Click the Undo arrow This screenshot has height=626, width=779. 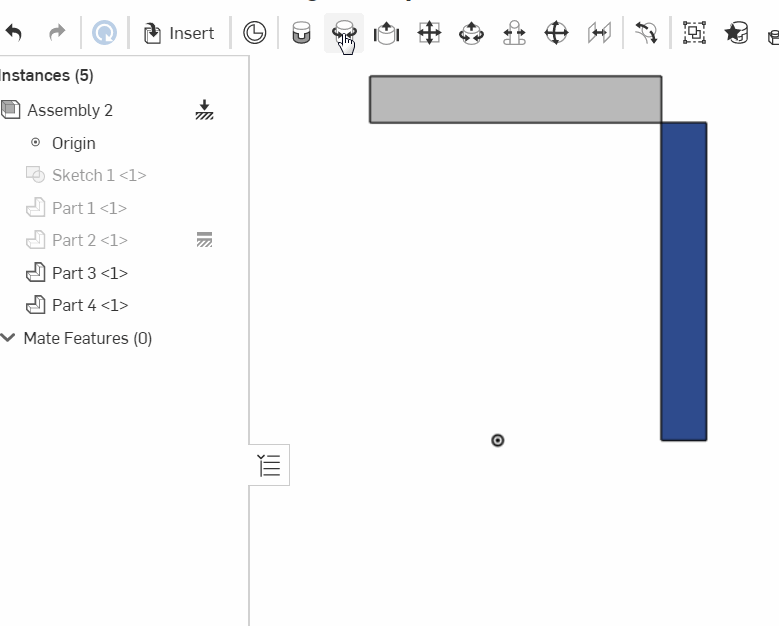[x=14, y=33]
